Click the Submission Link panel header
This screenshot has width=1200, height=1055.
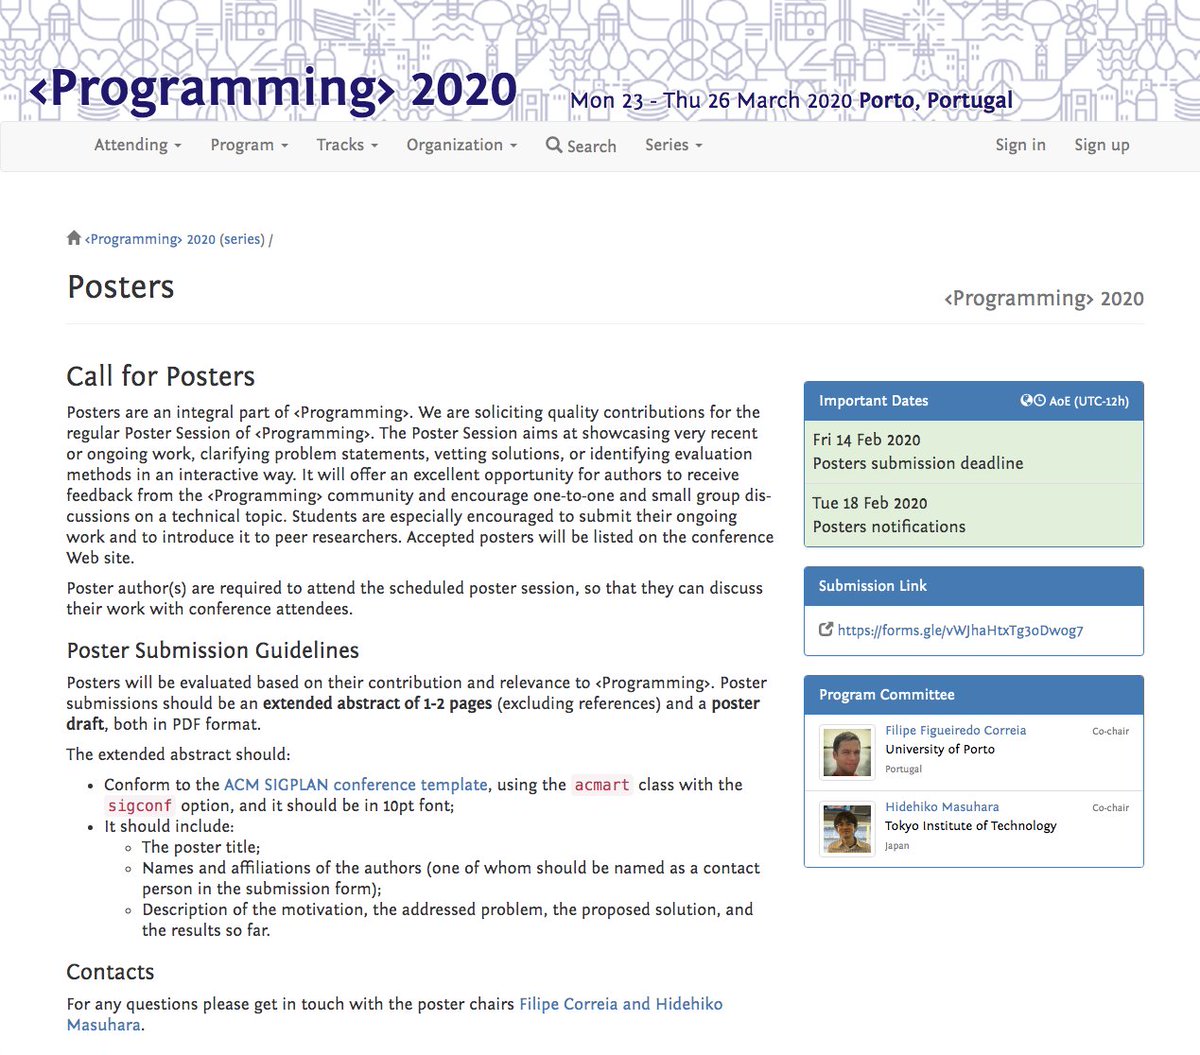pos(973,586)
